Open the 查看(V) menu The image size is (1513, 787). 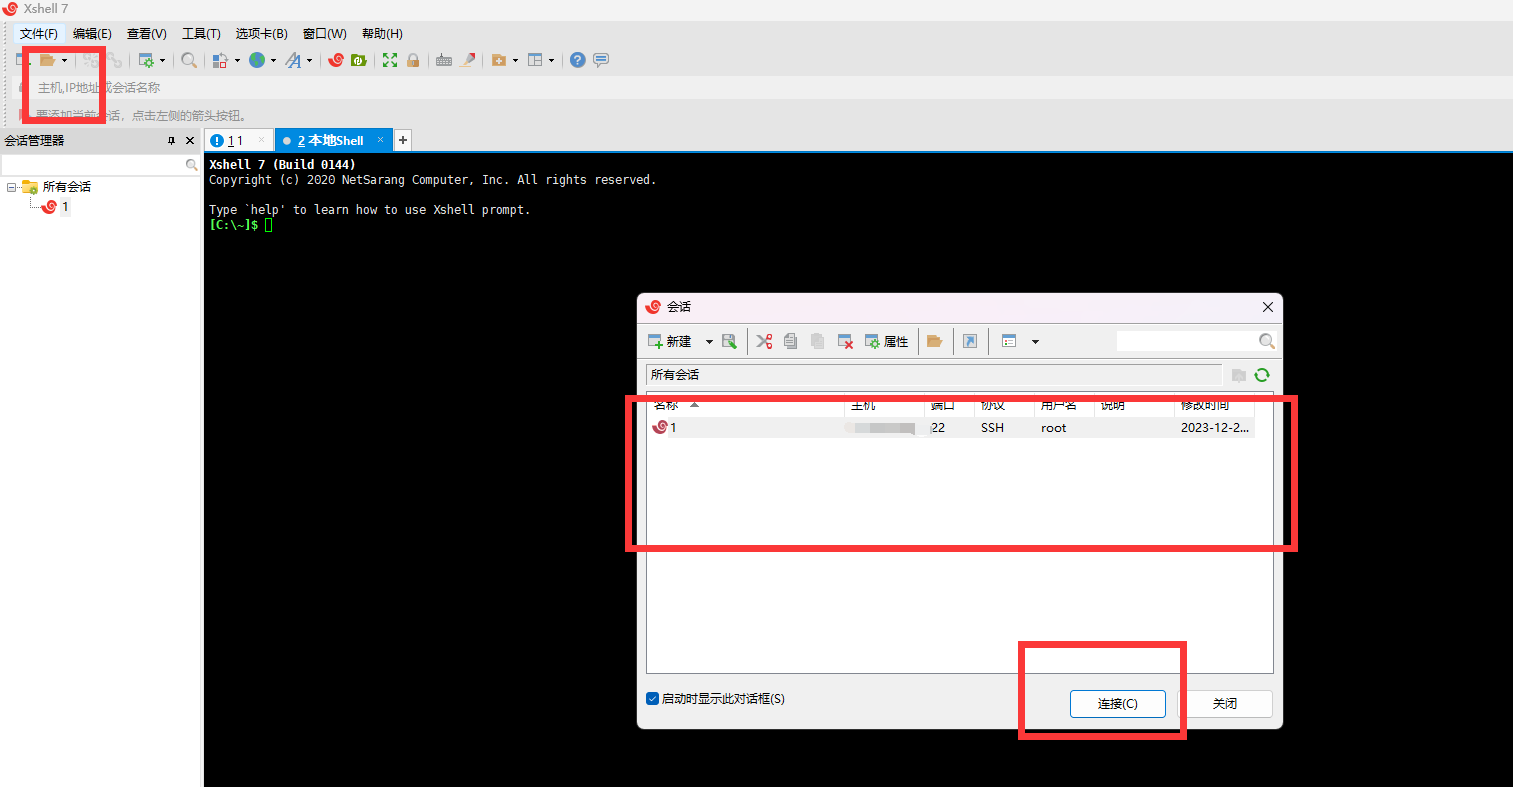(147, 34)
